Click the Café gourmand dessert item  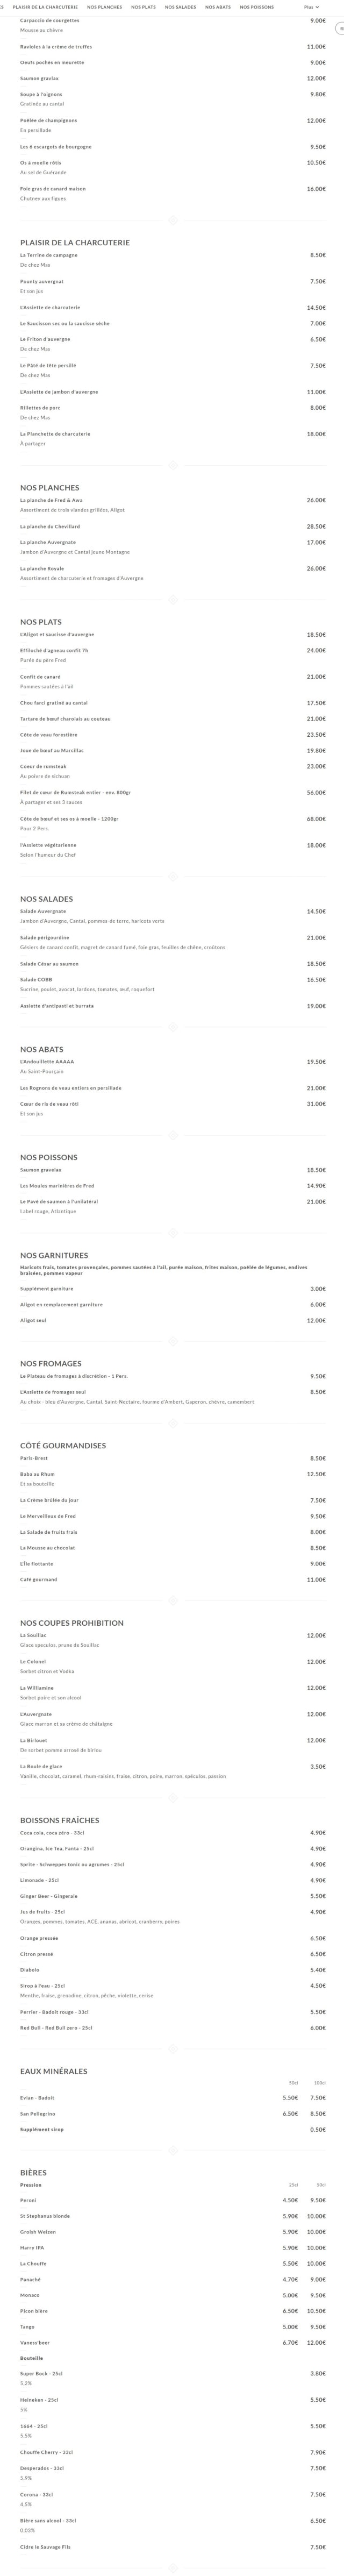tap(39, 1579)
